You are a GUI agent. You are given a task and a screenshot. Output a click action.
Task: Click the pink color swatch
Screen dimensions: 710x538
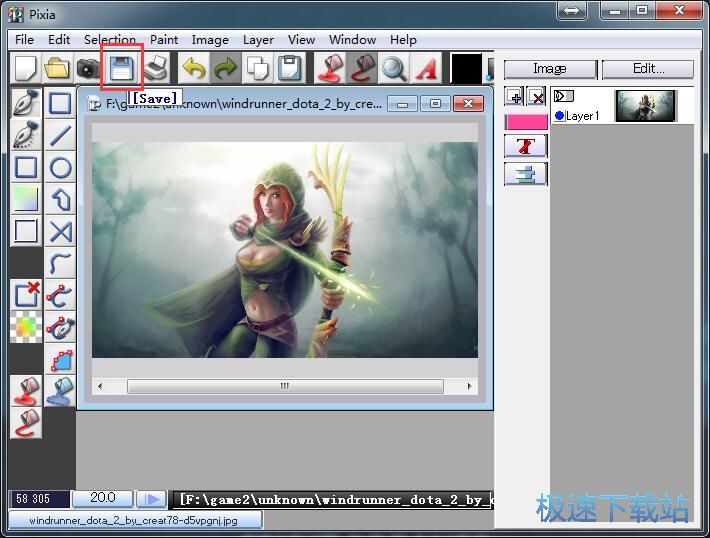tap(525, 121)
